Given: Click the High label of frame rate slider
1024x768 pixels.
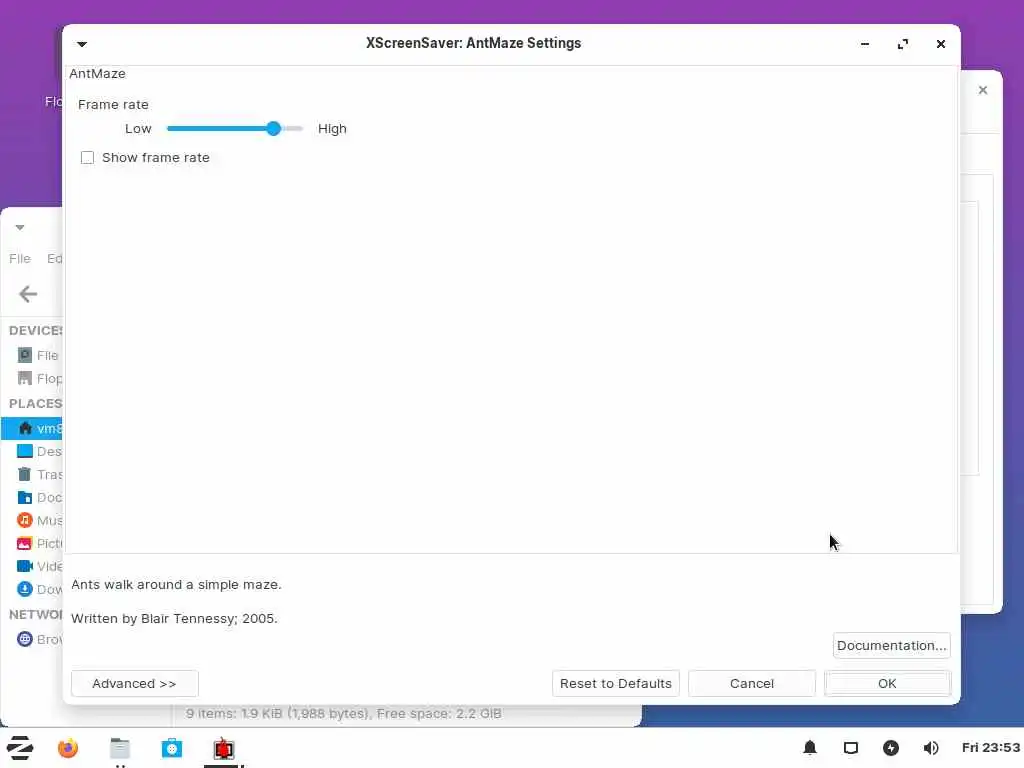Looking at the screenshot, I should coord(332,129).
